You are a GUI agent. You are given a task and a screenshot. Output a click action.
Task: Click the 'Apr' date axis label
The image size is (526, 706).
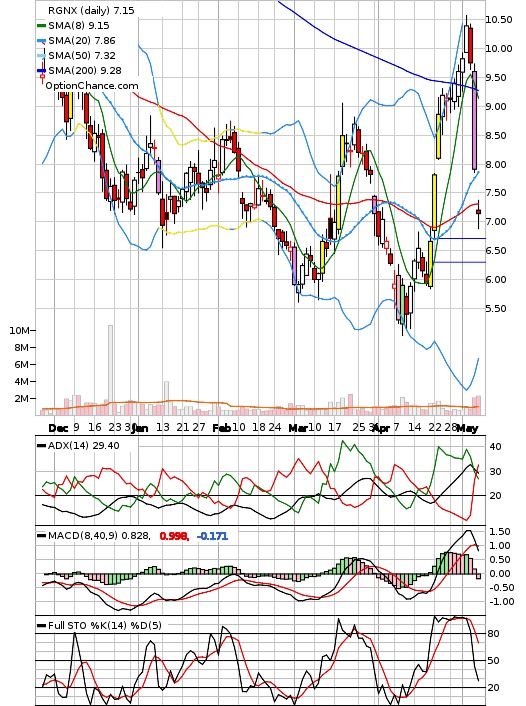381,428
